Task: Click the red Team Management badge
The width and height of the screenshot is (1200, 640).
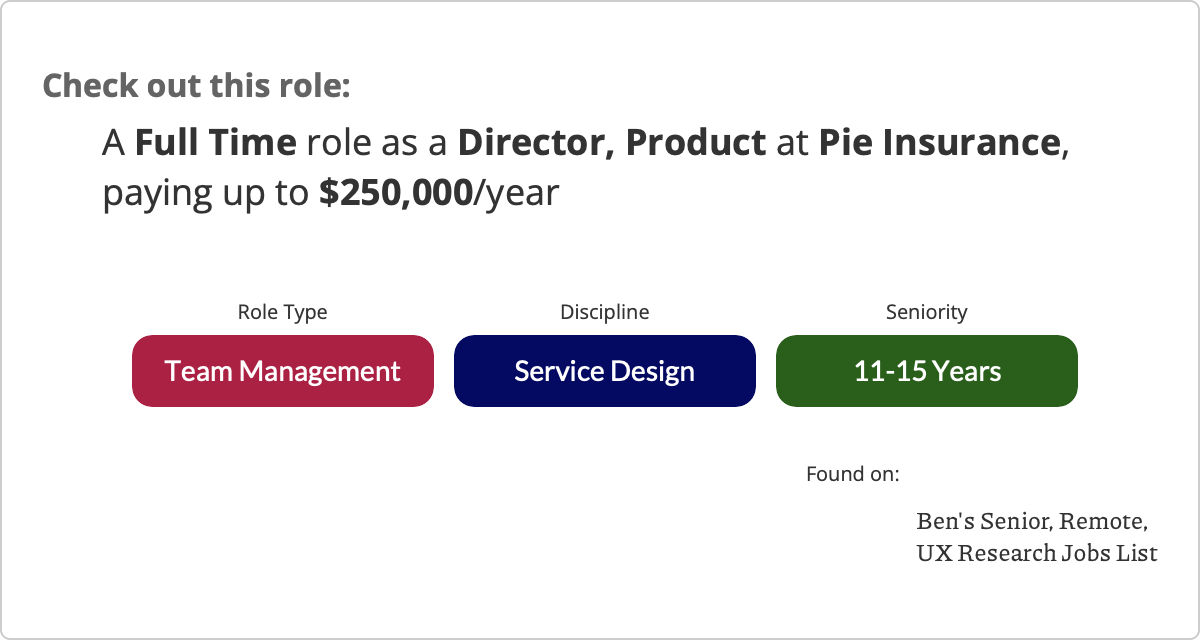Action: [x=283, y=371]
